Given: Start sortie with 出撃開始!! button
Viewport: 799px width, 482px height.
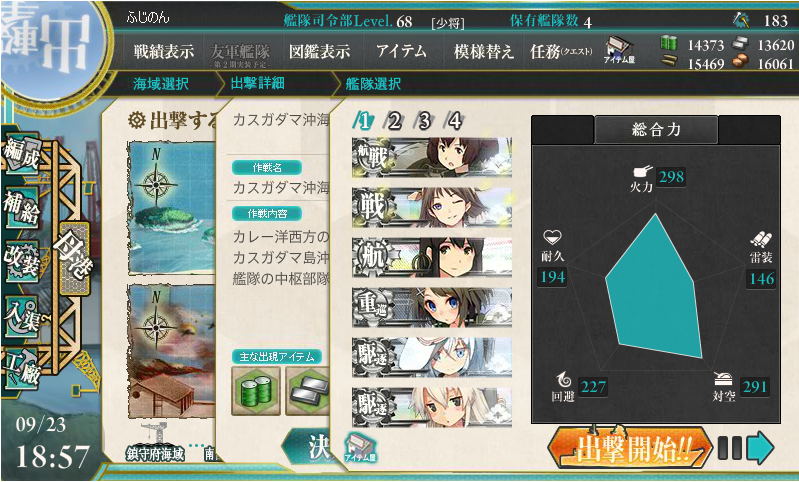Looking at the screenshot, I should coord(629,448).
